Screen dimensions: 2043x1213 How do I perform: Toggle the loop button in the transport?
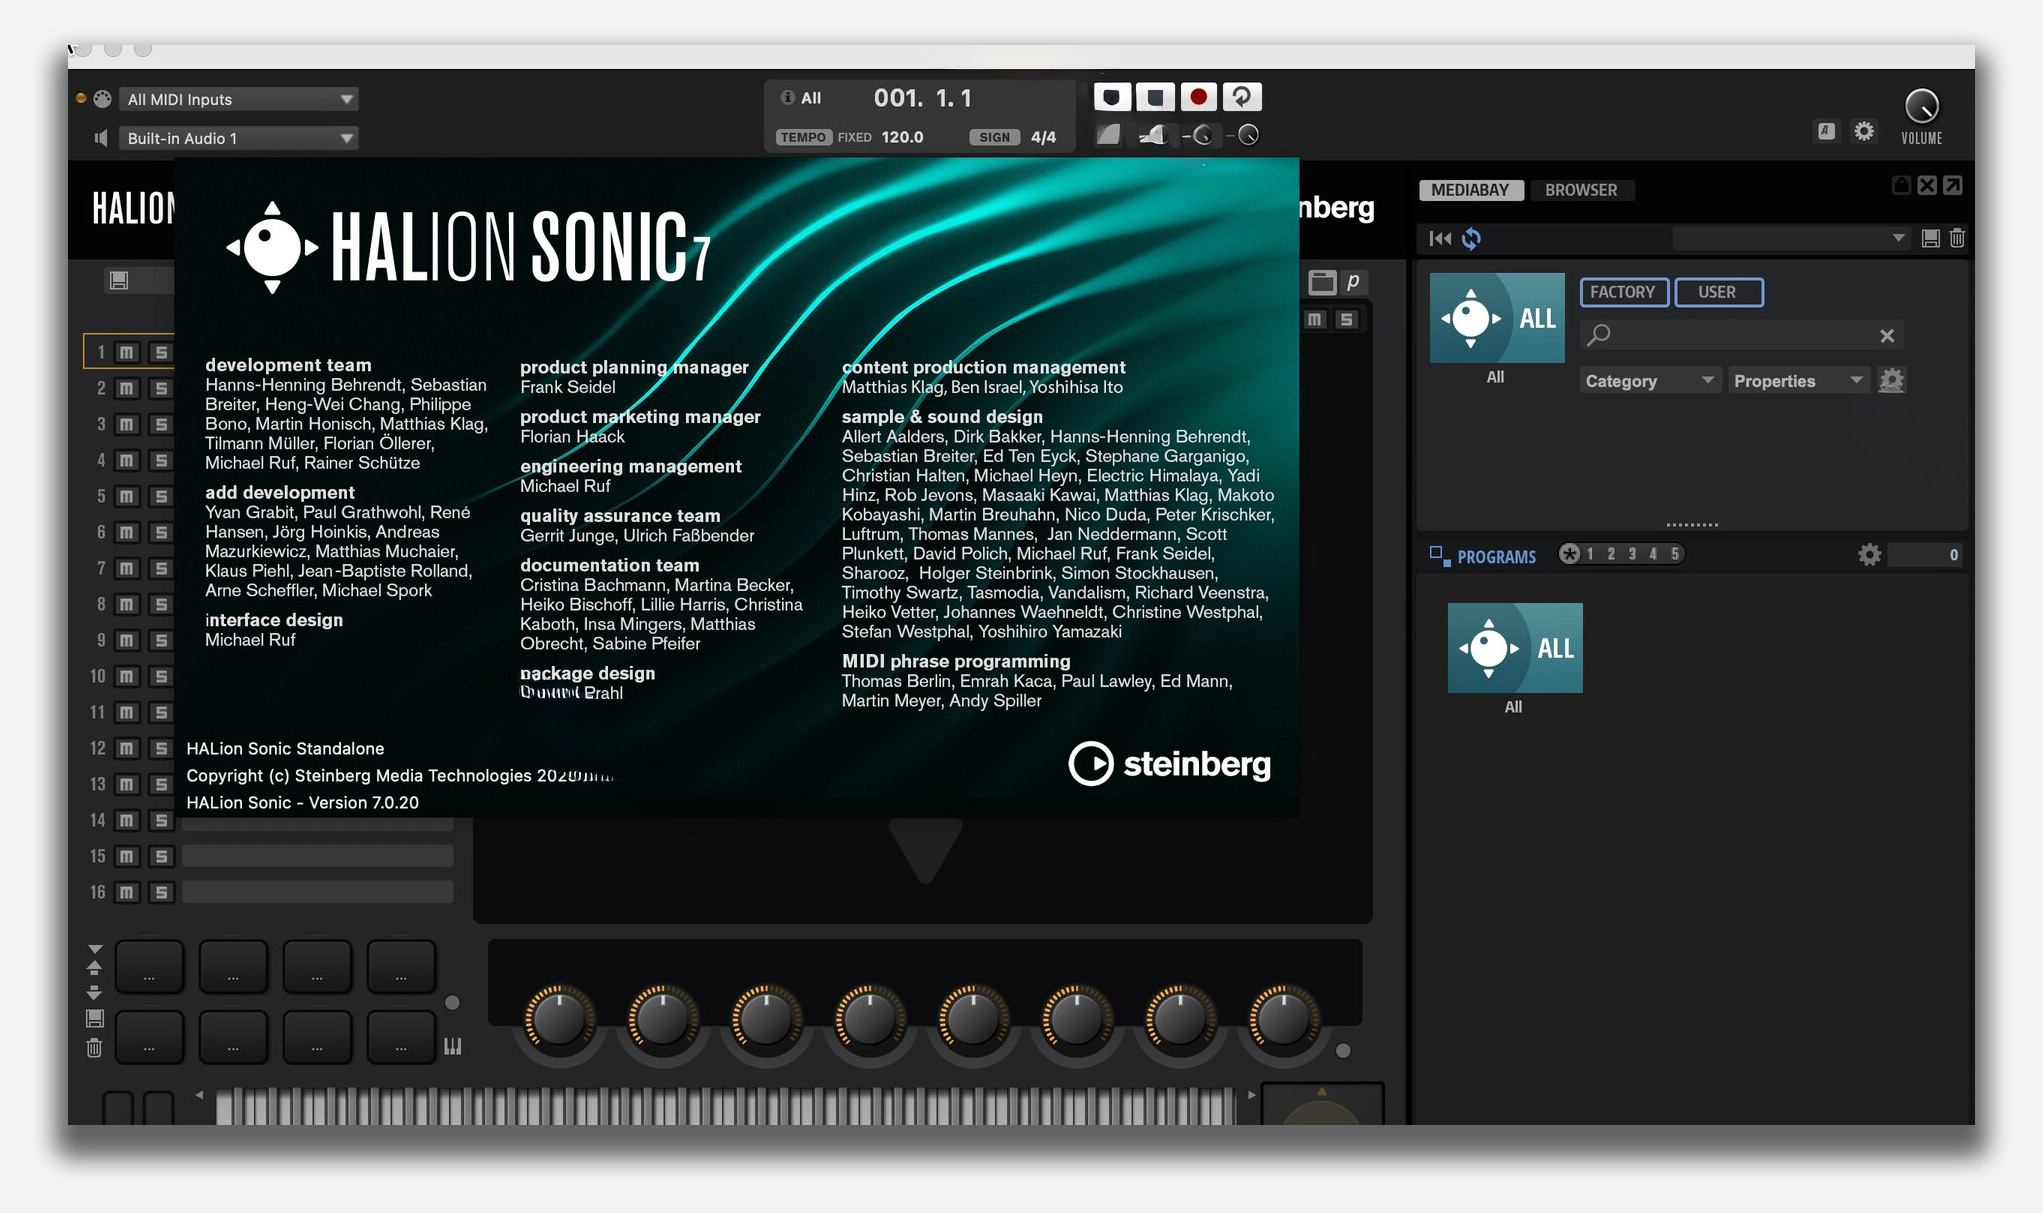tap(1242, 97)
